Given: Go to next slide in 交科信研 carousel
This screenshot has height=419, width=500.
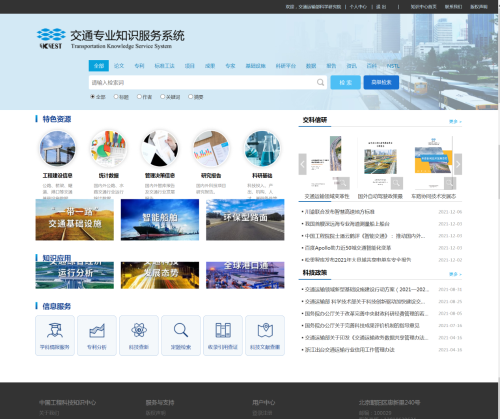Looking at the screenshot, I should [x=458, y=164].
